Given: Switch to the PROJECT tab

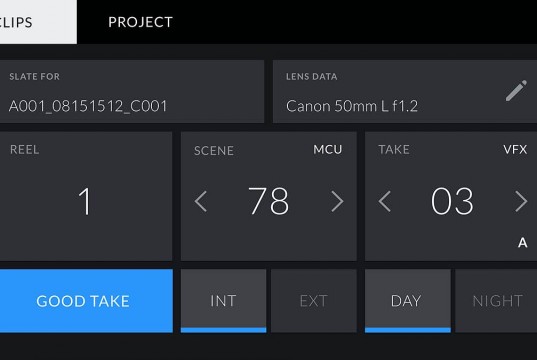Looking at the screenshot, I should click(x=140, y=22).
